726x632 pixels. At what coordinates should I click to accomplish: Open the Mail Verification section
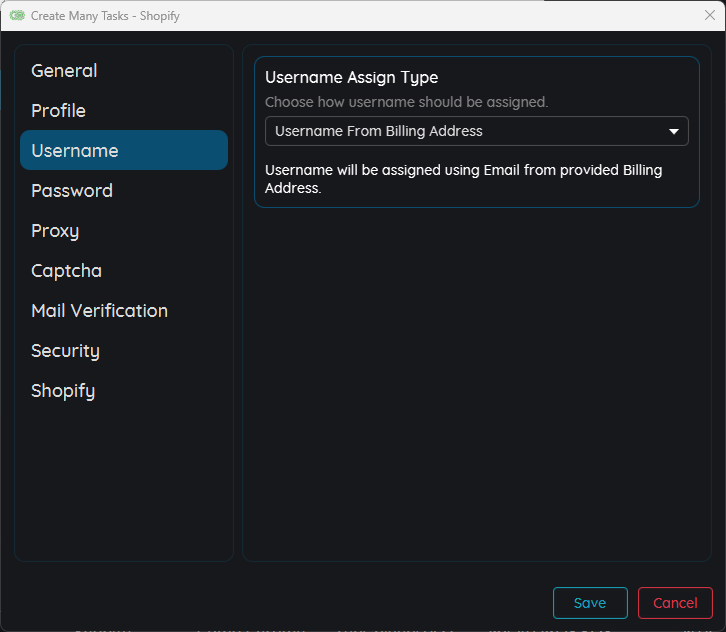pos(99,311)
